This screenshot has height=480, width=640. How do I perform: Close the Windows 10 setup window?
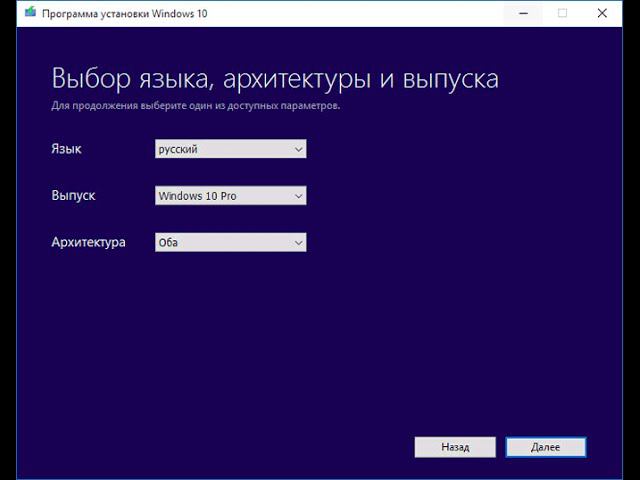click(602, 13)
